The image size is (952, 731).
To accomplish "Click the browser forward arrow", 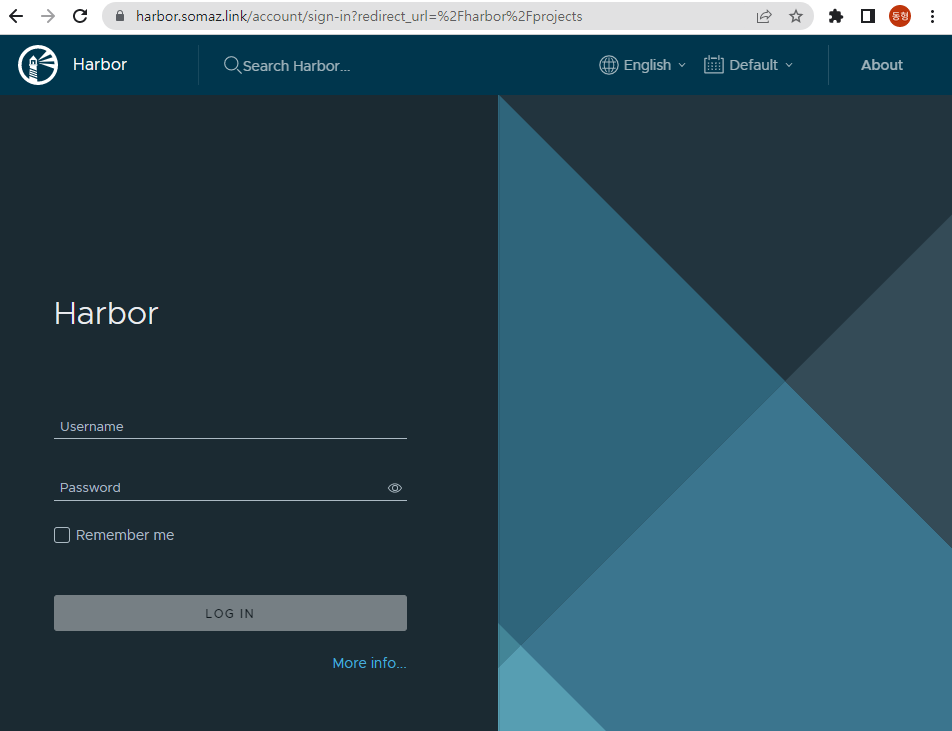I will click(x=48, y=16).
